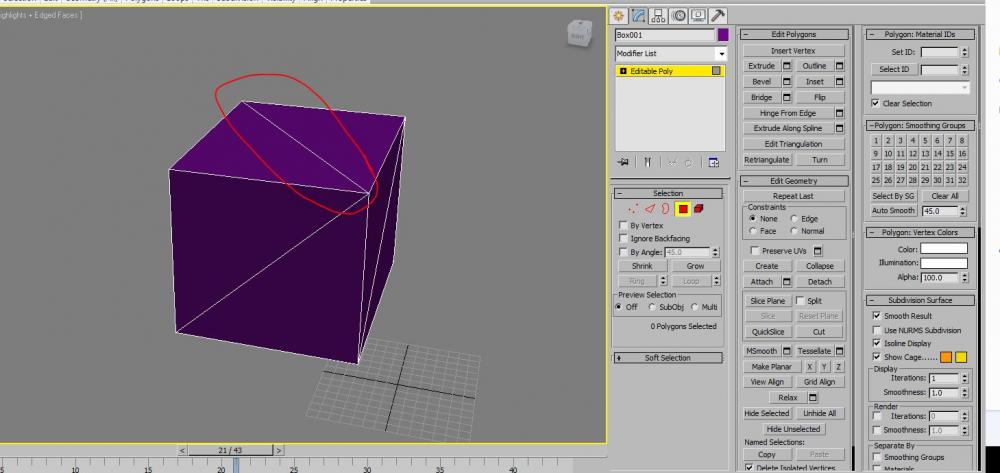Open the Motion panel tab
Image resolution: width=1000 pixels, height=473 pixels.
679,15
